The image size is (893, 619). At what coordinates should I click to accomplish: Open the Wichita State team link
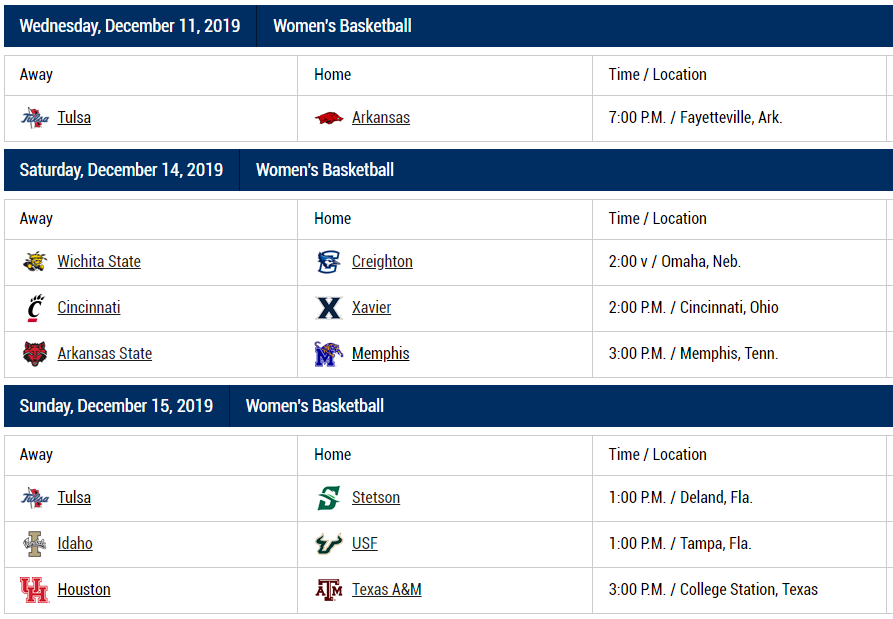(x=99, y=262)
